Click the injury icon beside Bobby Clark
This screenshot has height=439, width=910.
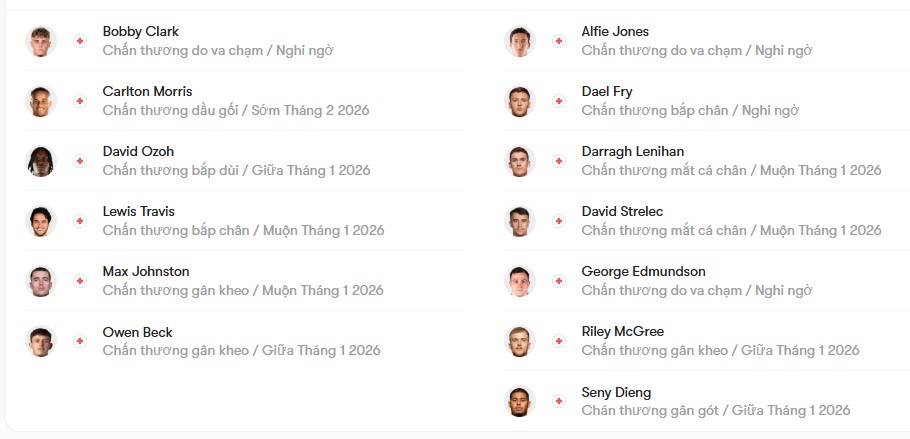tap(80, 41)
